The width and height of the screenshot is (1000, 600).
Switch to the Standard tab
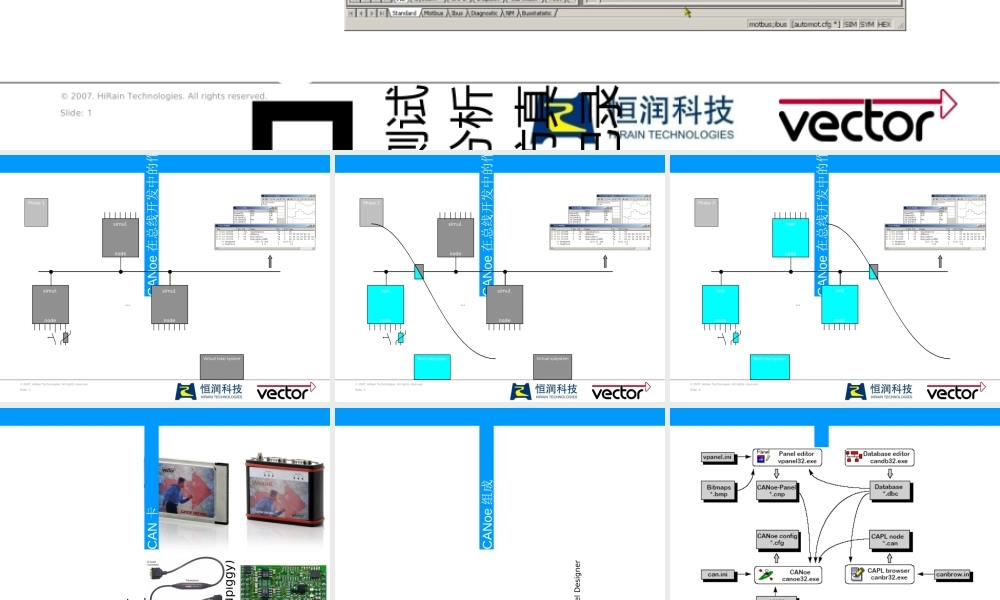pos(404,13)
